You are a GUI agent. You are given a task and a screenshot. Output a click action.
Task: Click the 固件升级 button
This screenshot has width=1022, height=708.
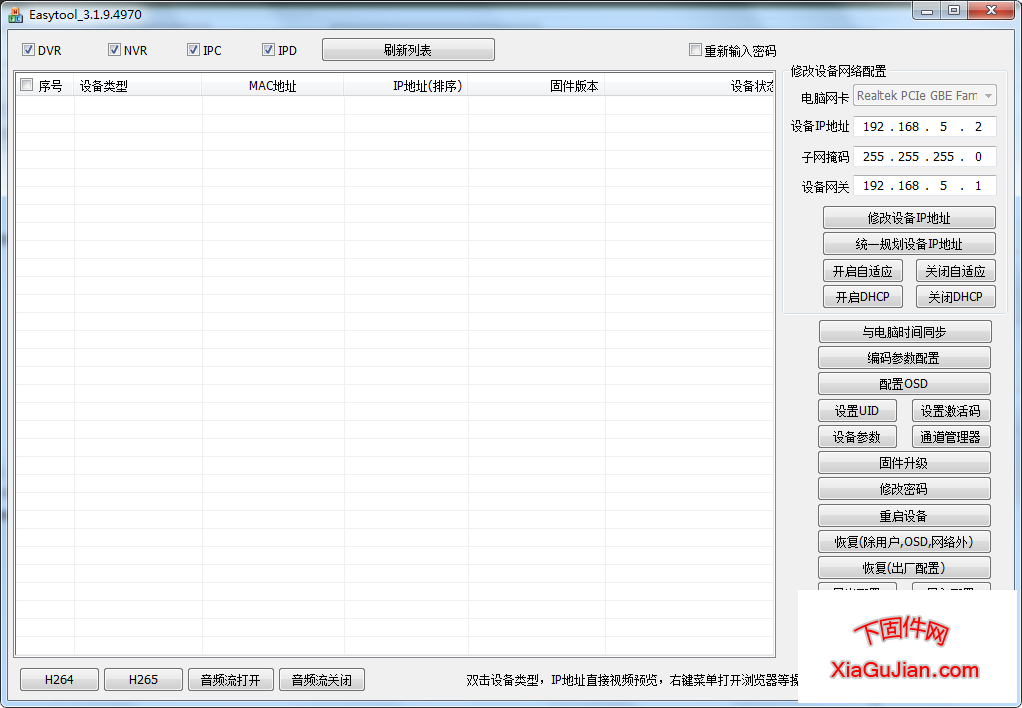click(x=904, y=463)
